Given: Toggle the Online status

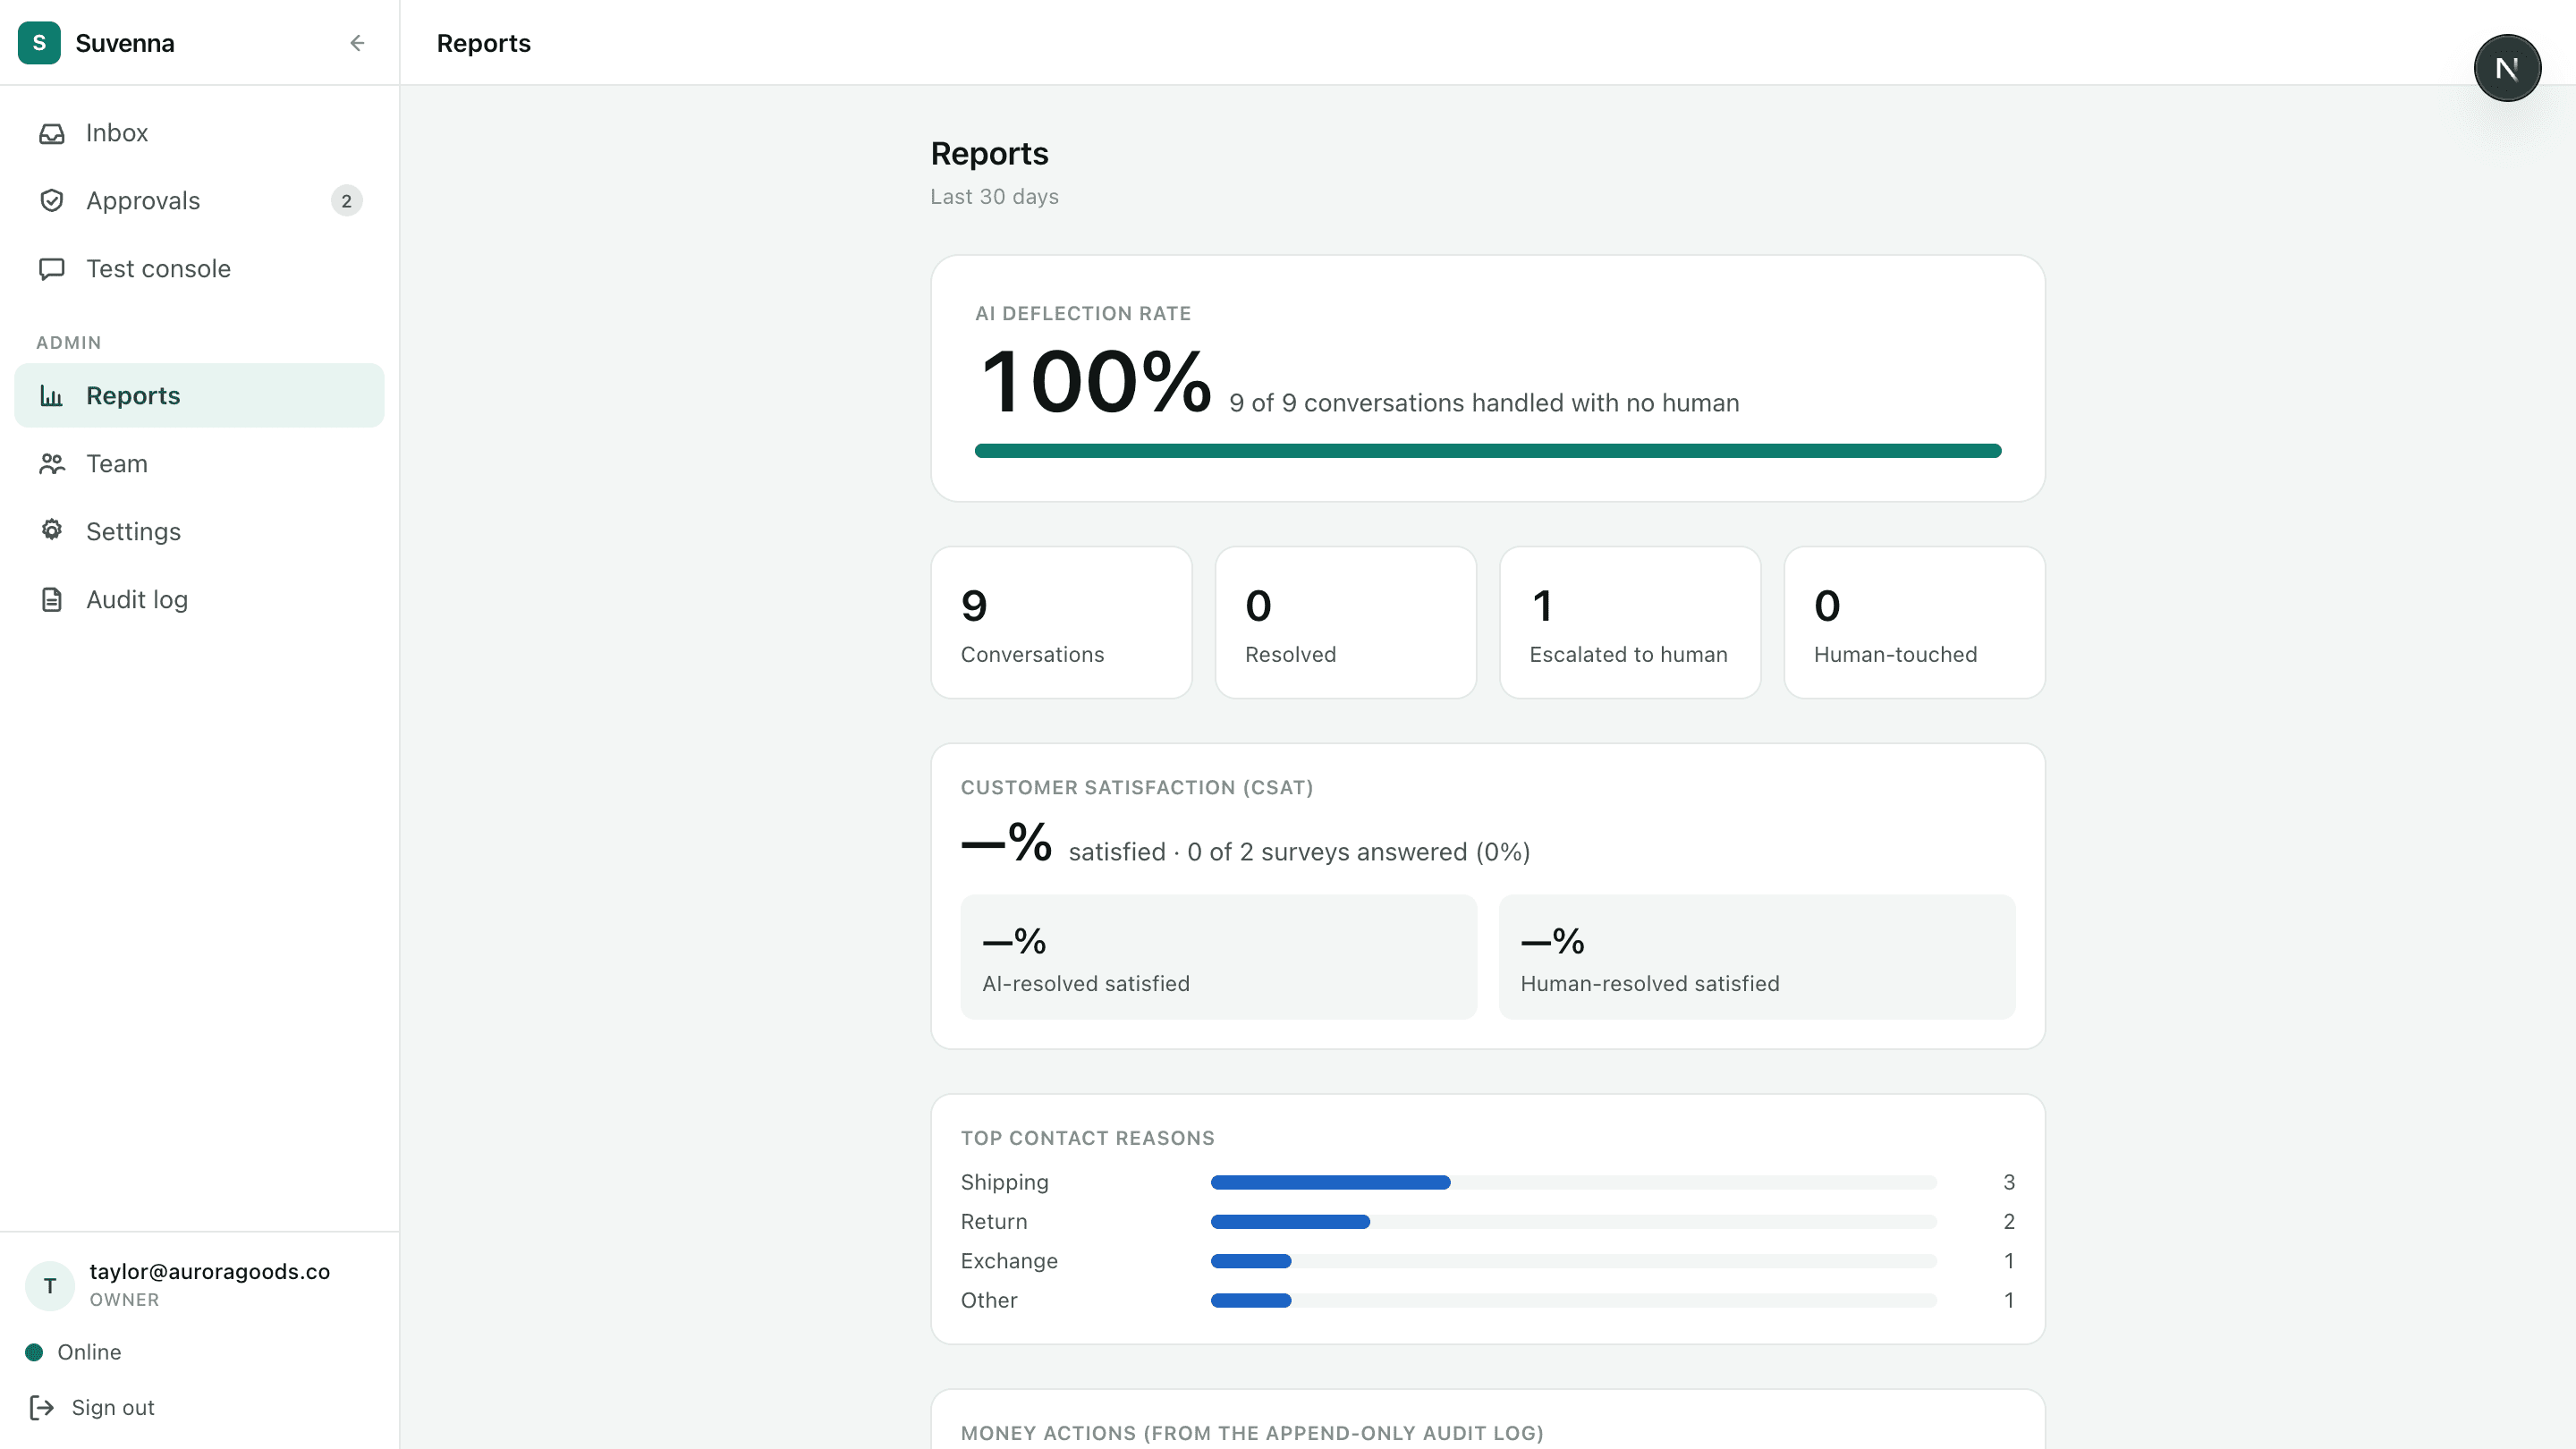Looking at the screenshot, I should pyautogui.click(x=74, y=1352).
